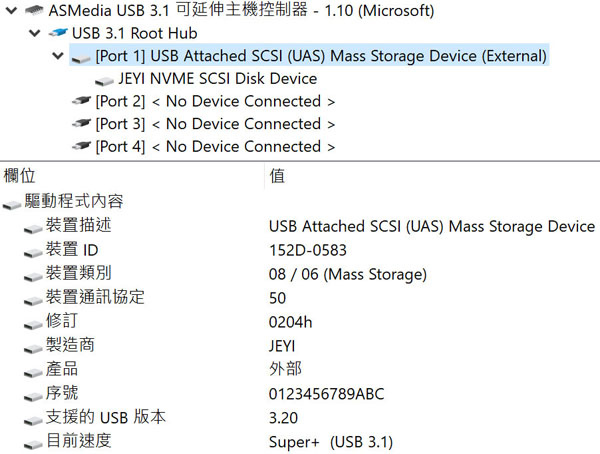Select Port 2 No Device Connected entry
600x454 pixels.
click(215, 101)
